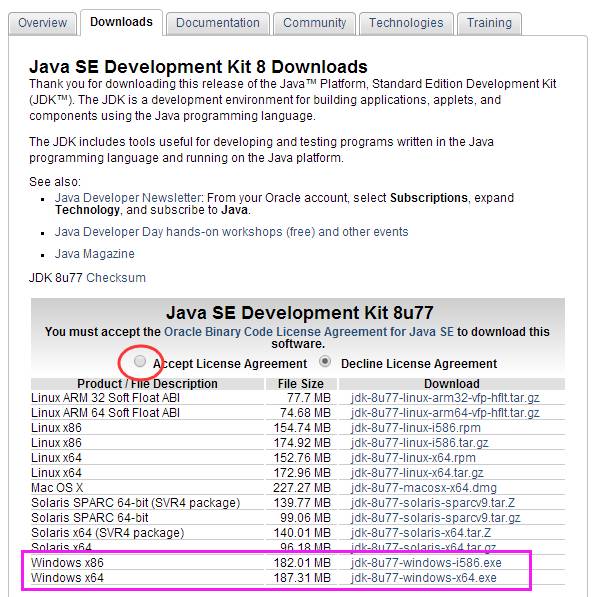
Task: Open the JDK 8u77 Checksum link
Action: point(116,278)
